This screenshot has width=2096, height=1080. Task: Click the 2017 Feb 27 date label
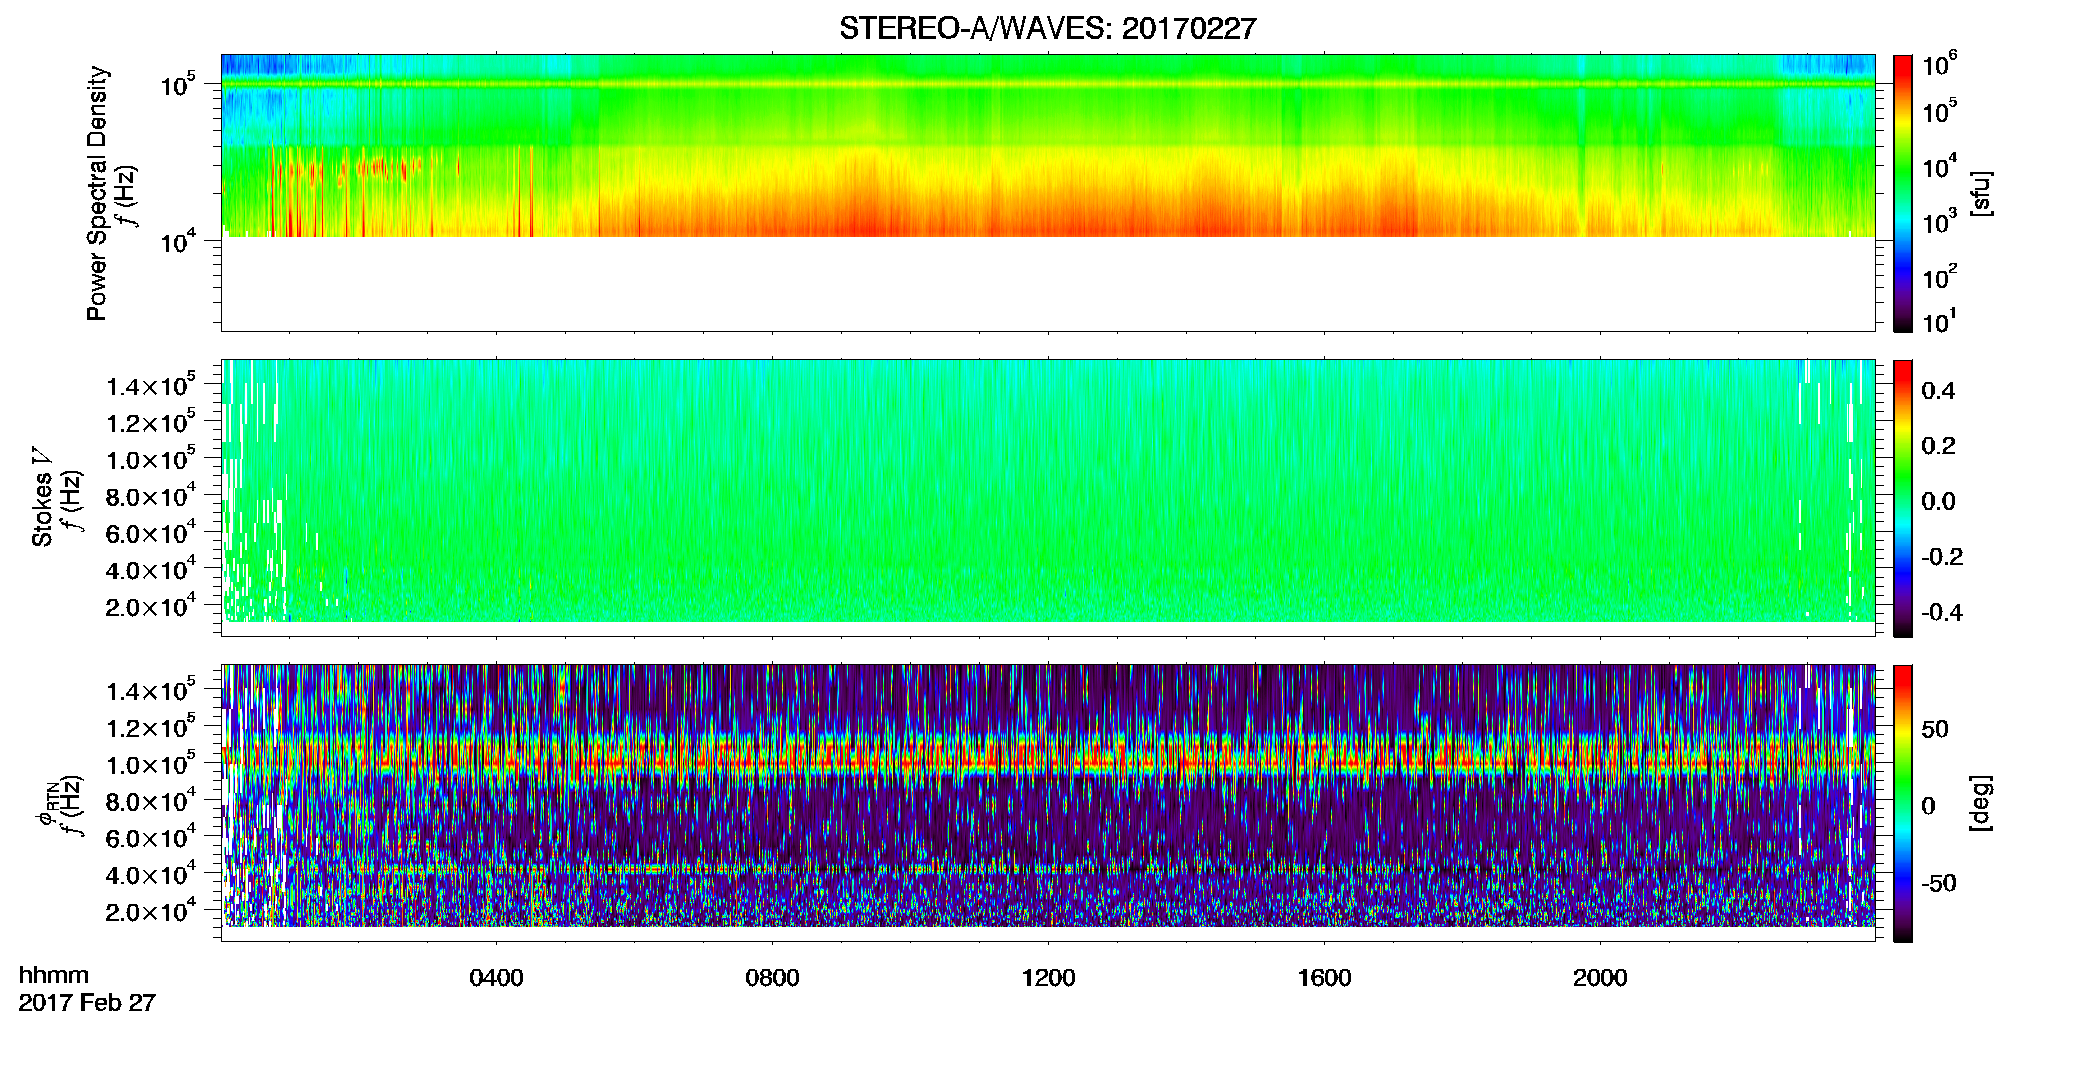(x=87, y=1002)
